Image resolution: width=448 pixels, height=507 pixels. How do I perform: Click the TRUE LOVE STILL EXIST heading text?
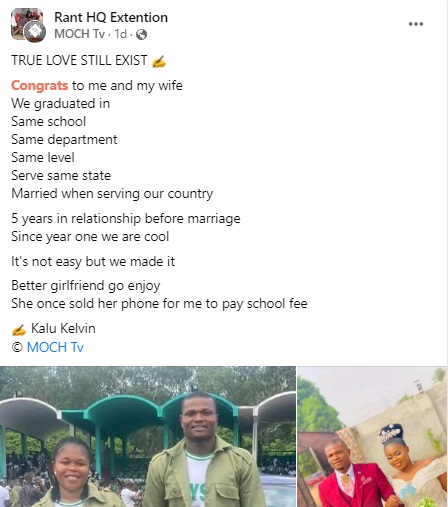pyautogui.click(x=79, y=60)
